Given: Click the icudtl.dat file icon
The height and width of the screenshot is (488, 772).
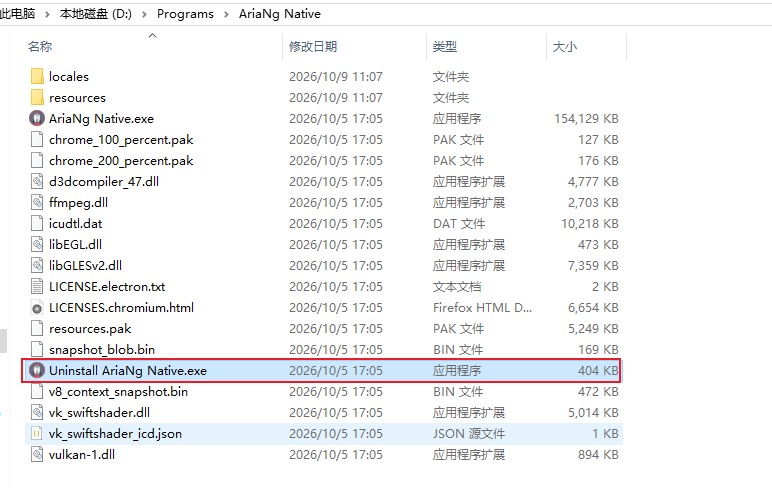Looking at the screenshot, I should pos(37,224).
